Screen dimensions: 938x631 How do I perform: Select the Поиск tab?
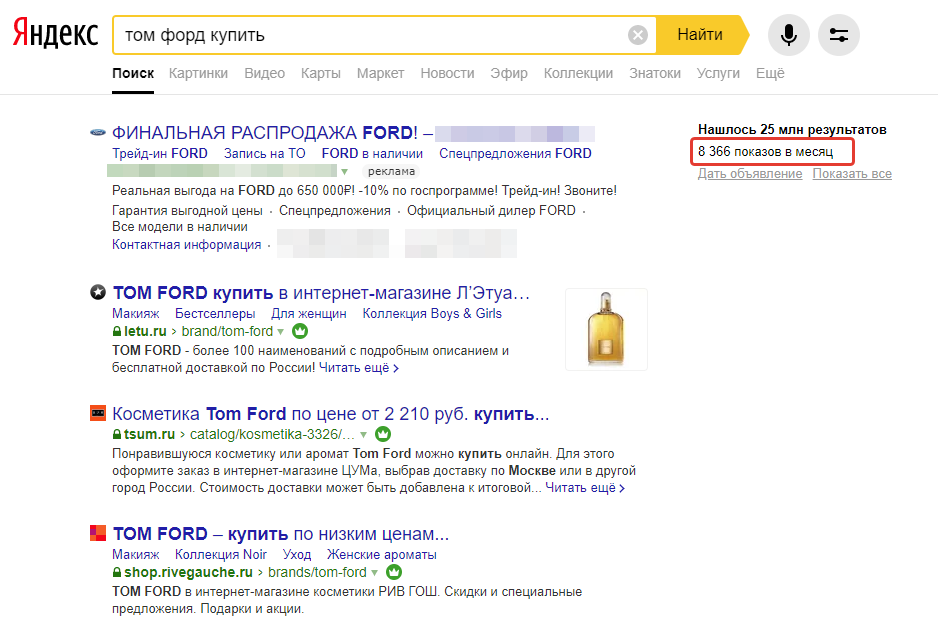[133, 73]
